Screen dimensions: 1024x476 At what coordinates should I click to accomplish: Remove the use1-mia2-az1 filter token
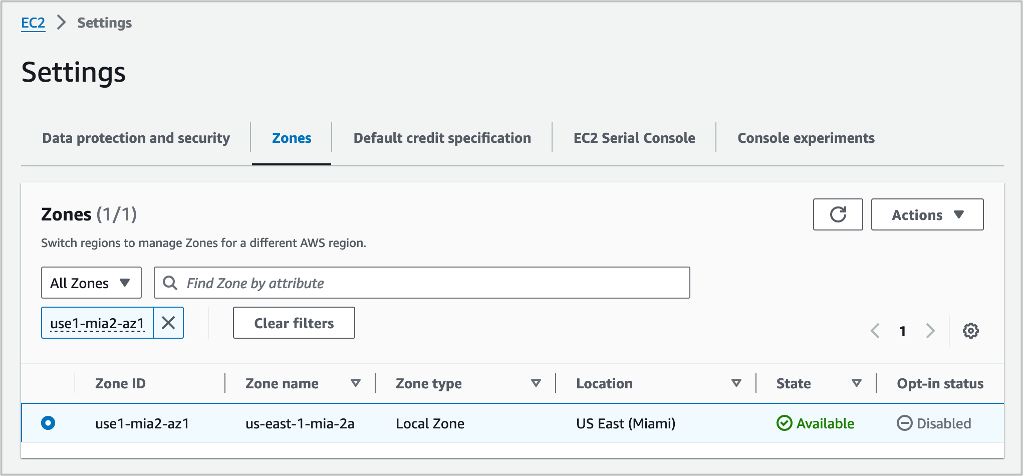[x=168, y=323]
